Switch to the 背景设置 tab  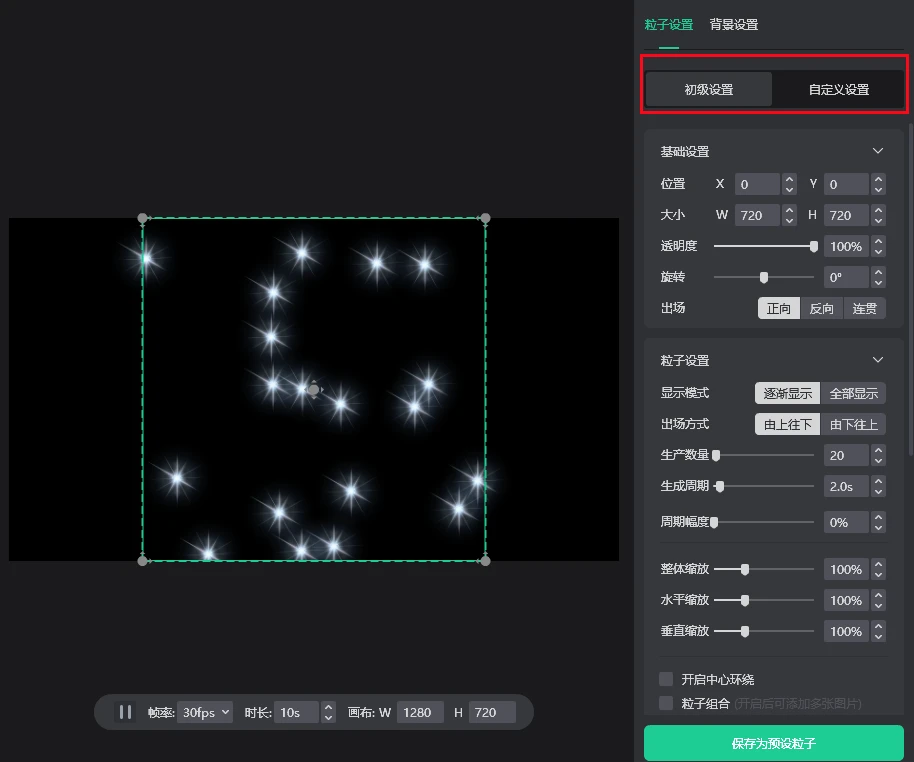tap(735, 24)
